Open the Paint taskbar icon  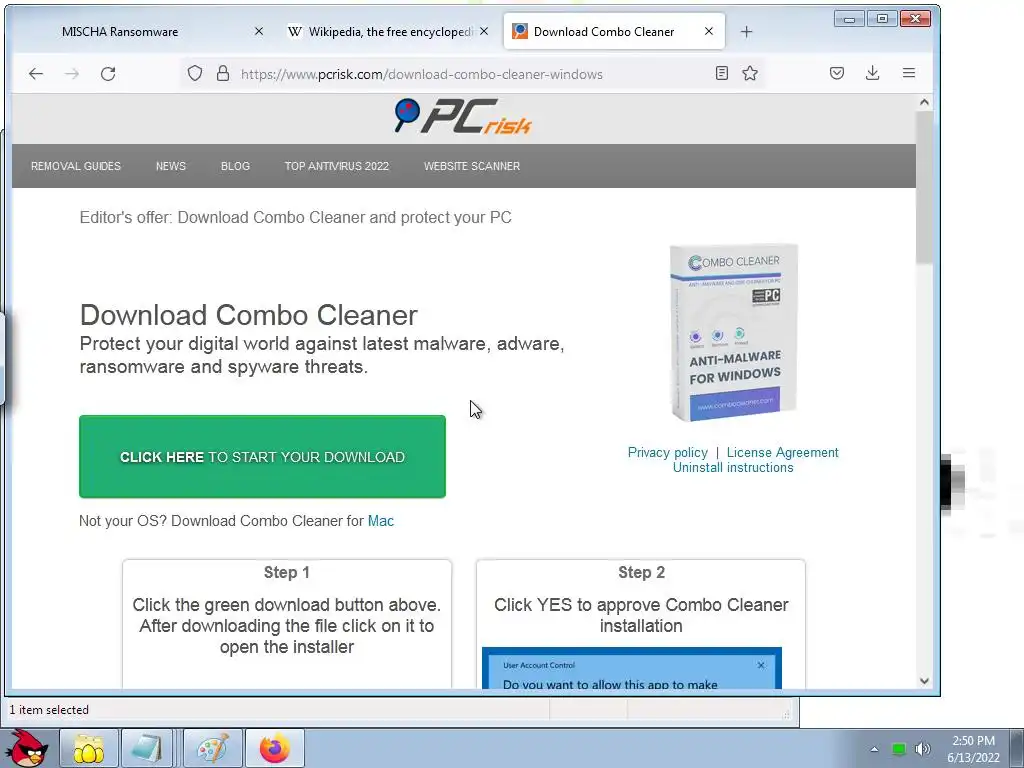(x=213, y=748)
